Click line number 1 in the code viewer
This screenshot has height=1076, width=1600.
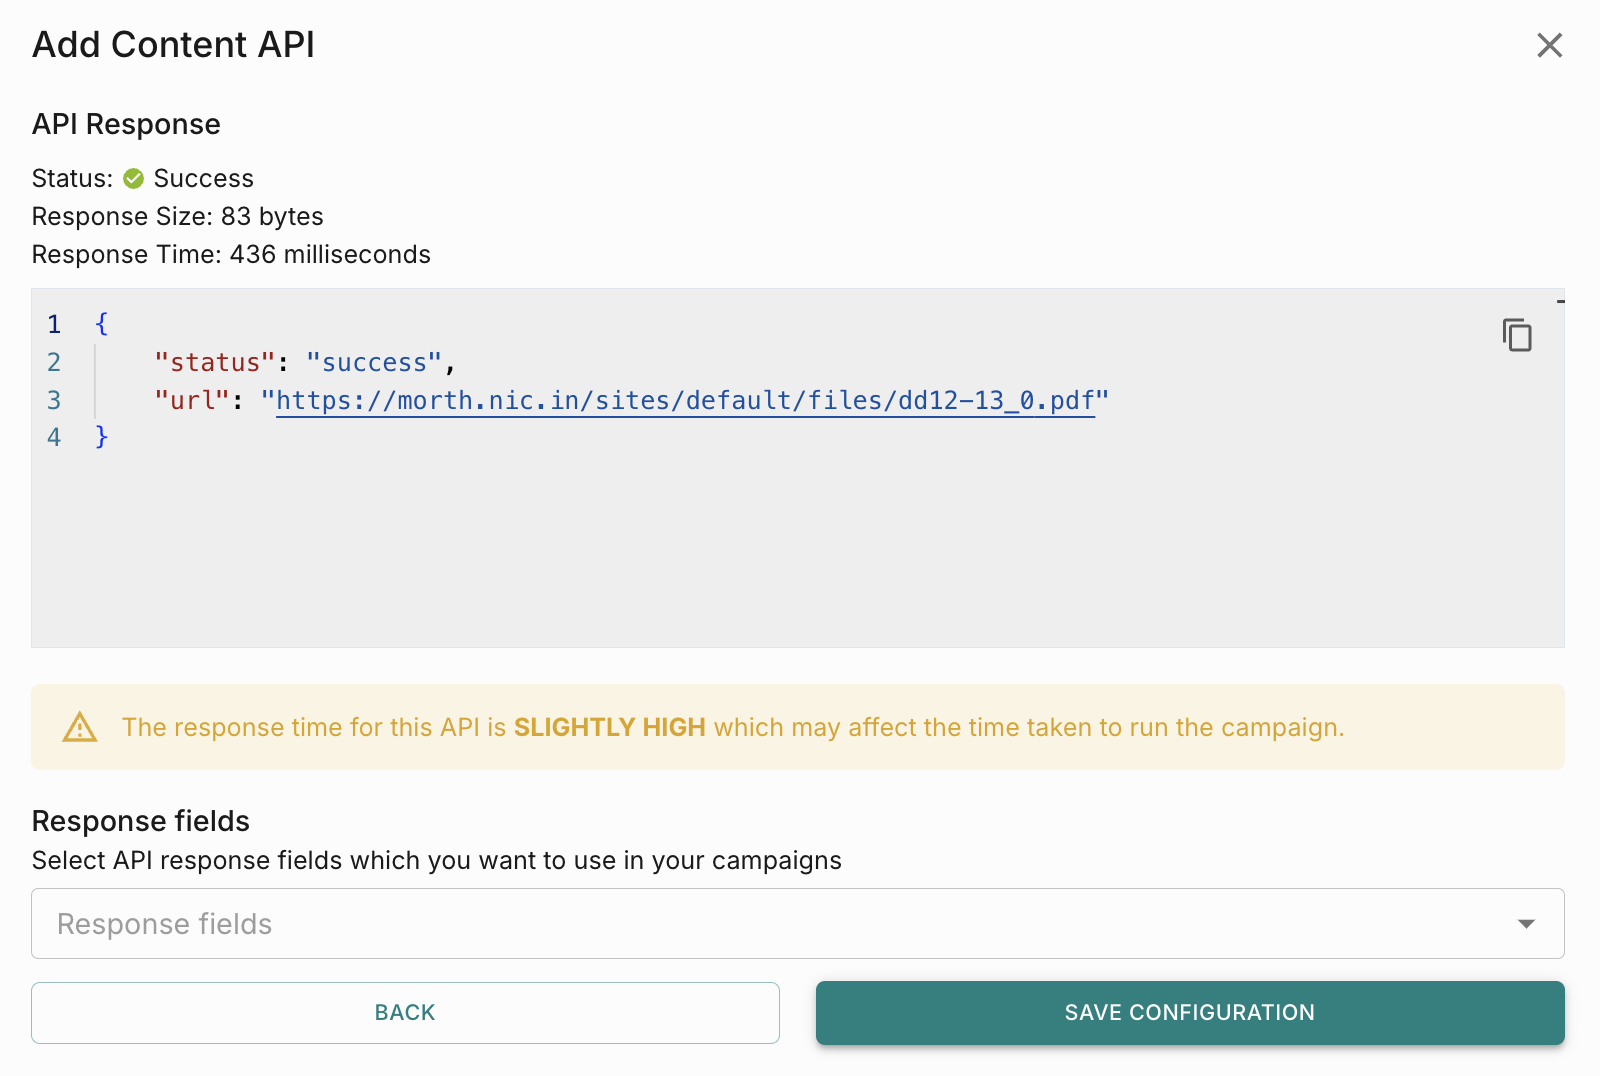(54, 324)
